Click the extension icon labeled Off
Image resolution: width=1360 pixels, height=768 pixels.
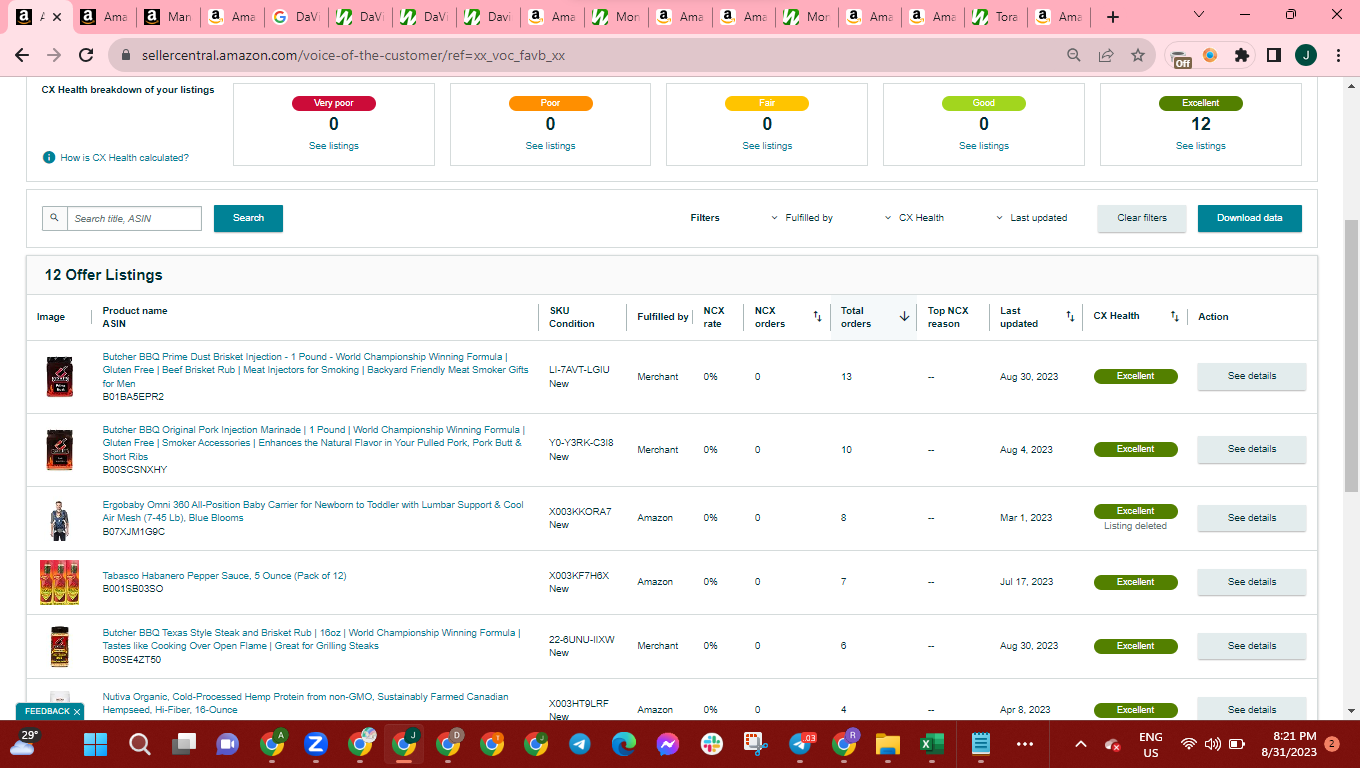point(1181,57)
